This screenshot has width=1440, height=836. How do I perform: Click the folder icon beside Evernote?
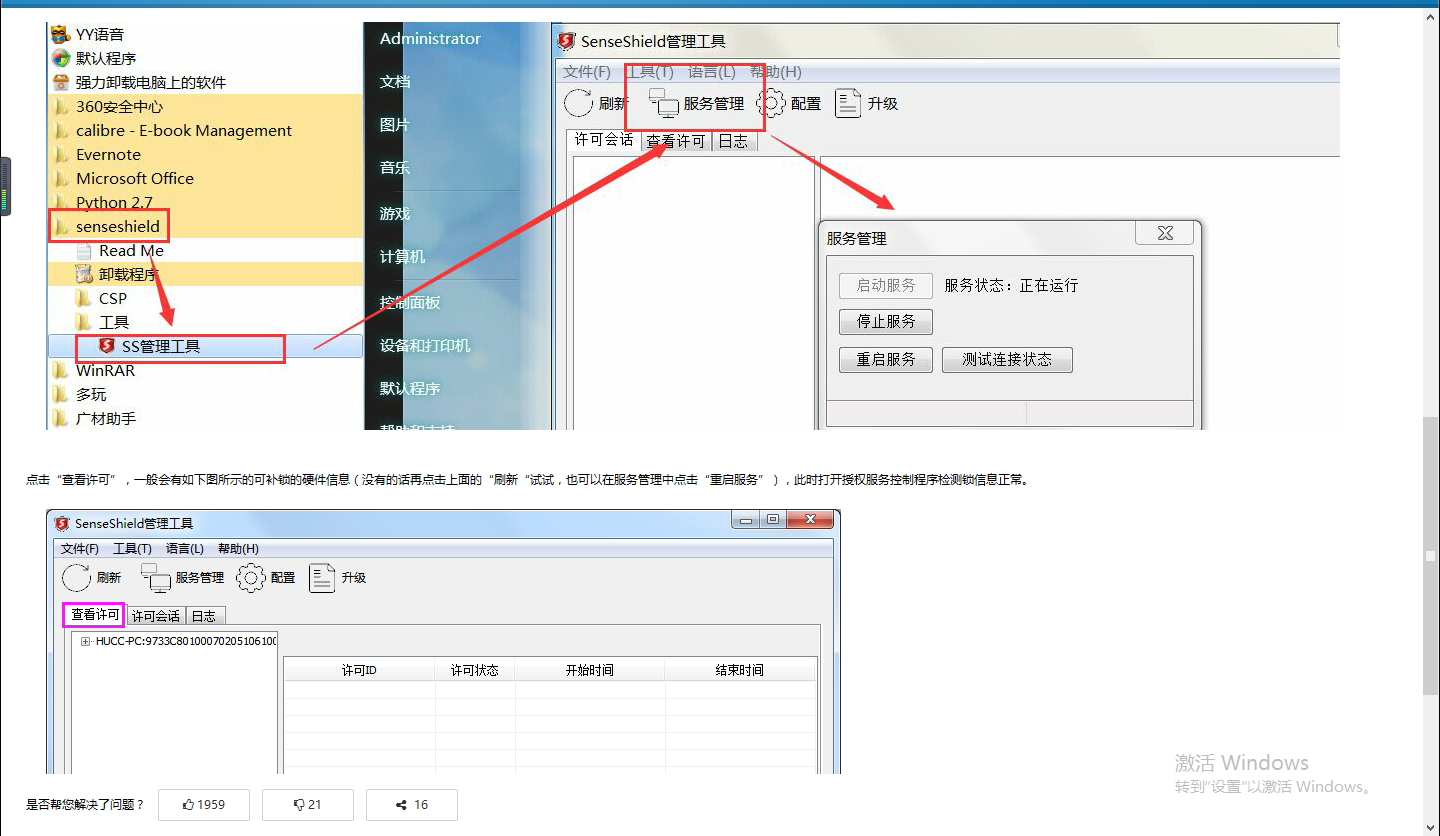[x=61, y=155]
